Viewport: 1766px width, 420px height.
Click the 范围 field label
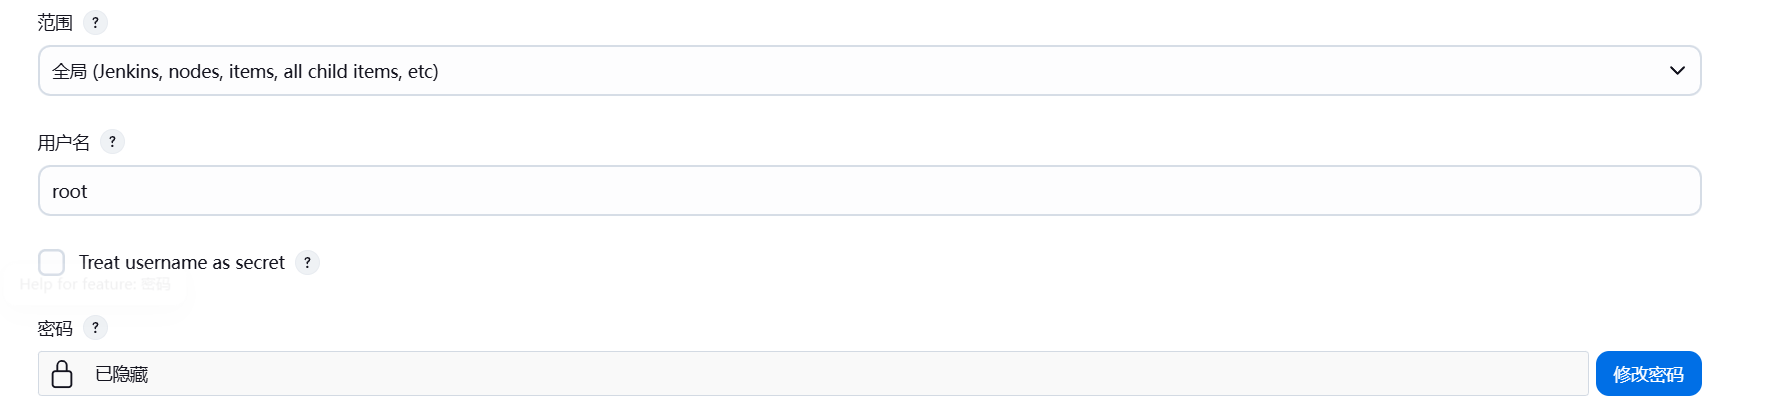[x=55, y=22]
